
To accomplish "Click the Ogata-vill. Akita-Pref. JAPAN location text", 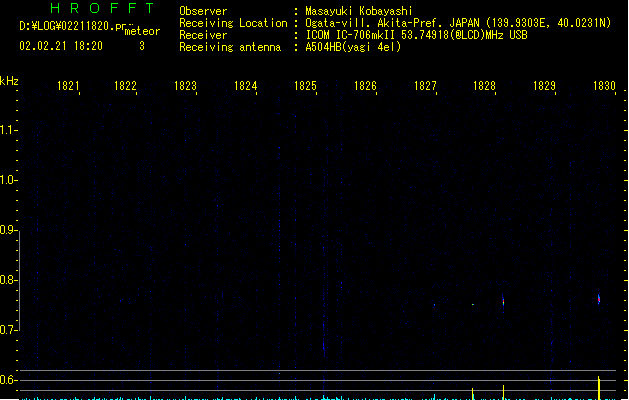I will (458, 23).
